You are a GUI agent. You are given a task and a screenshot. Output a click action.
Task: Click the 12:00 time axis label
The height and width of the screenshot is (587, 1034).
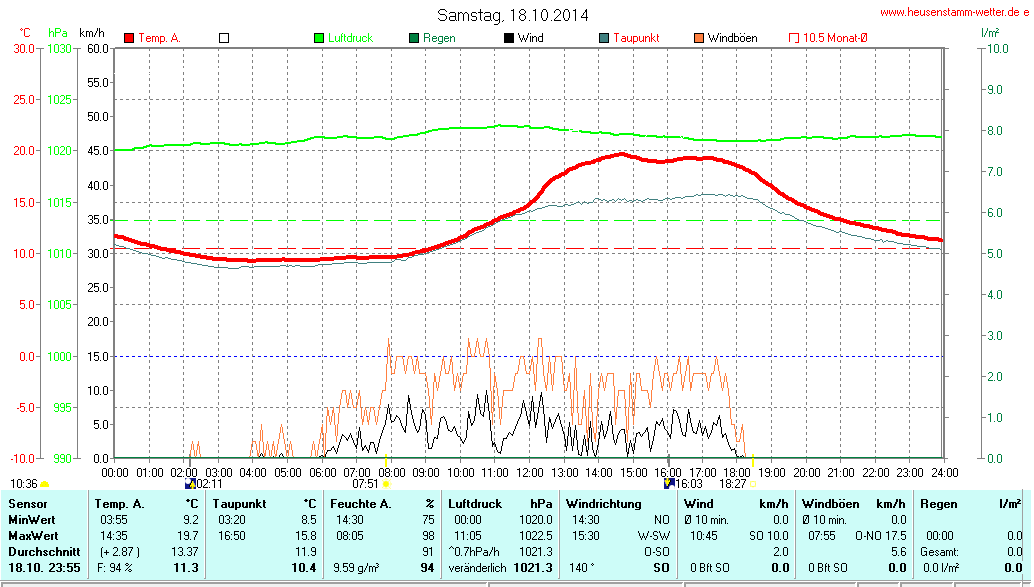pyautogui.click(x=530, y=473)
